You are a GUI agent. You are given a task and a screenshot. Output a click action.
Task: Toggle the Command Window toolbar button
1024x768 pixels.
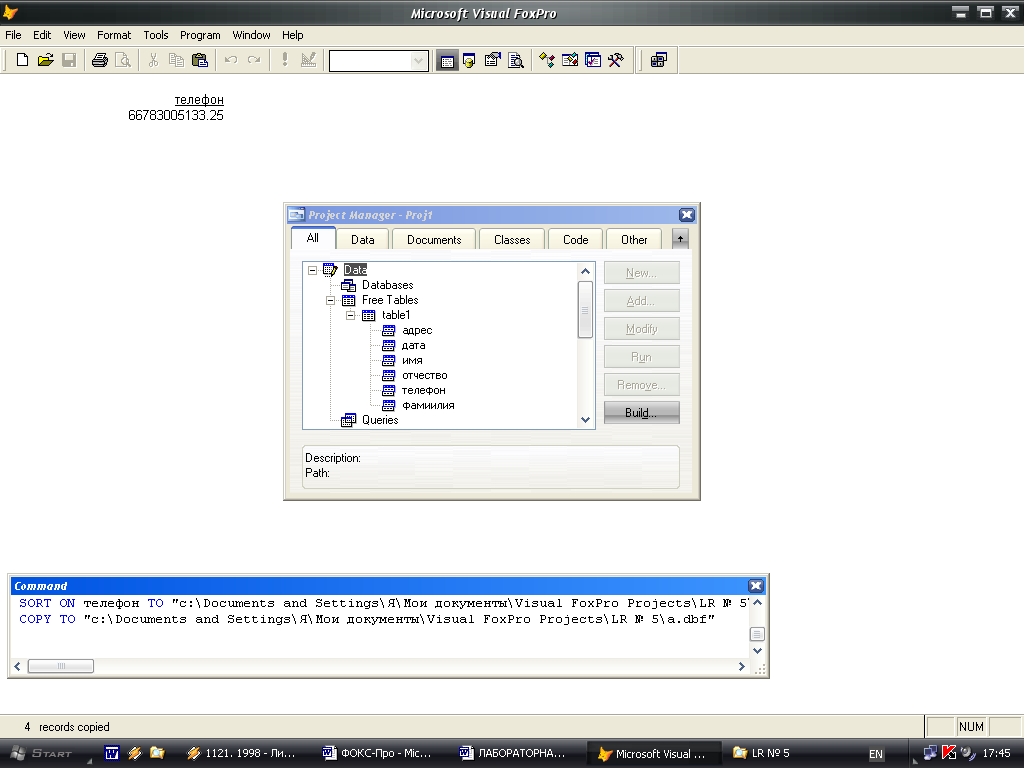(447, 61)
